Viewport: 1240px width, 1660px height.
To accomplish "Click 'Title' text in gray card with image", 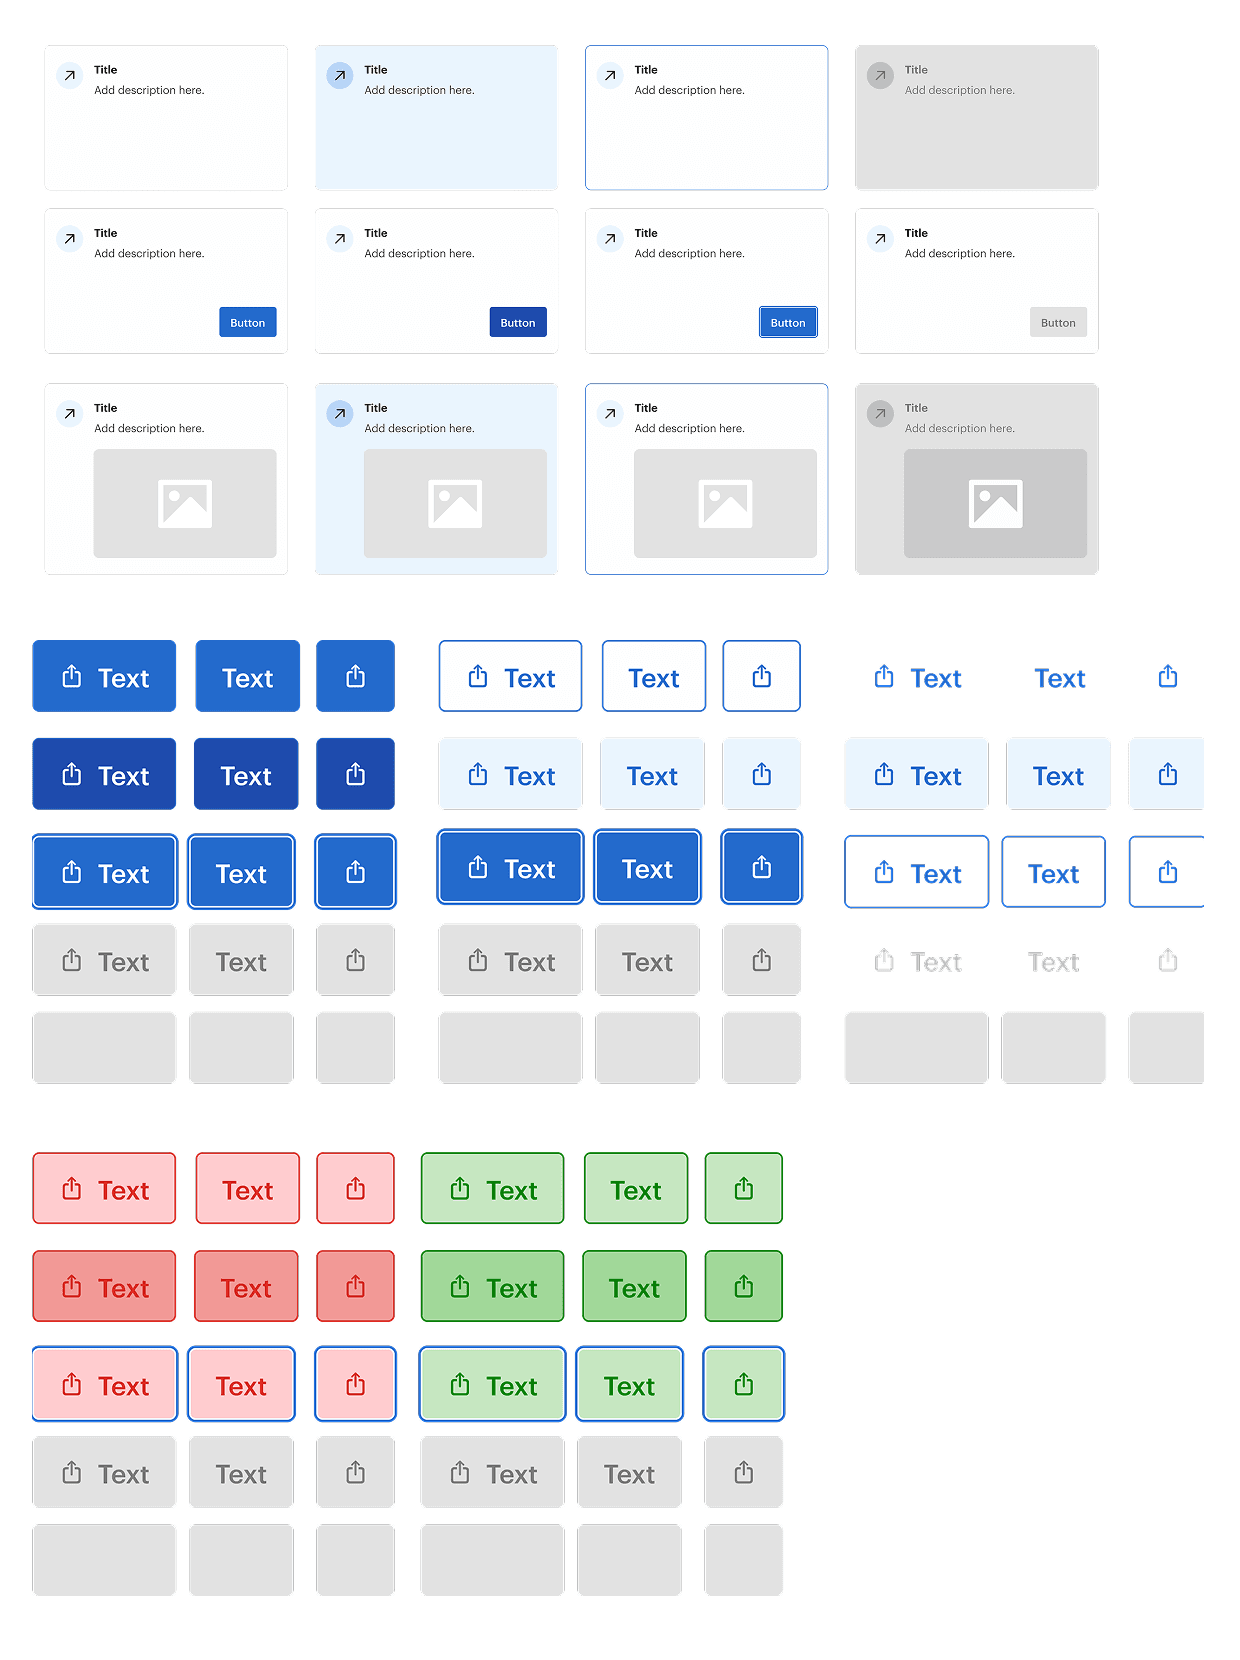I will [x=916, y=408].
